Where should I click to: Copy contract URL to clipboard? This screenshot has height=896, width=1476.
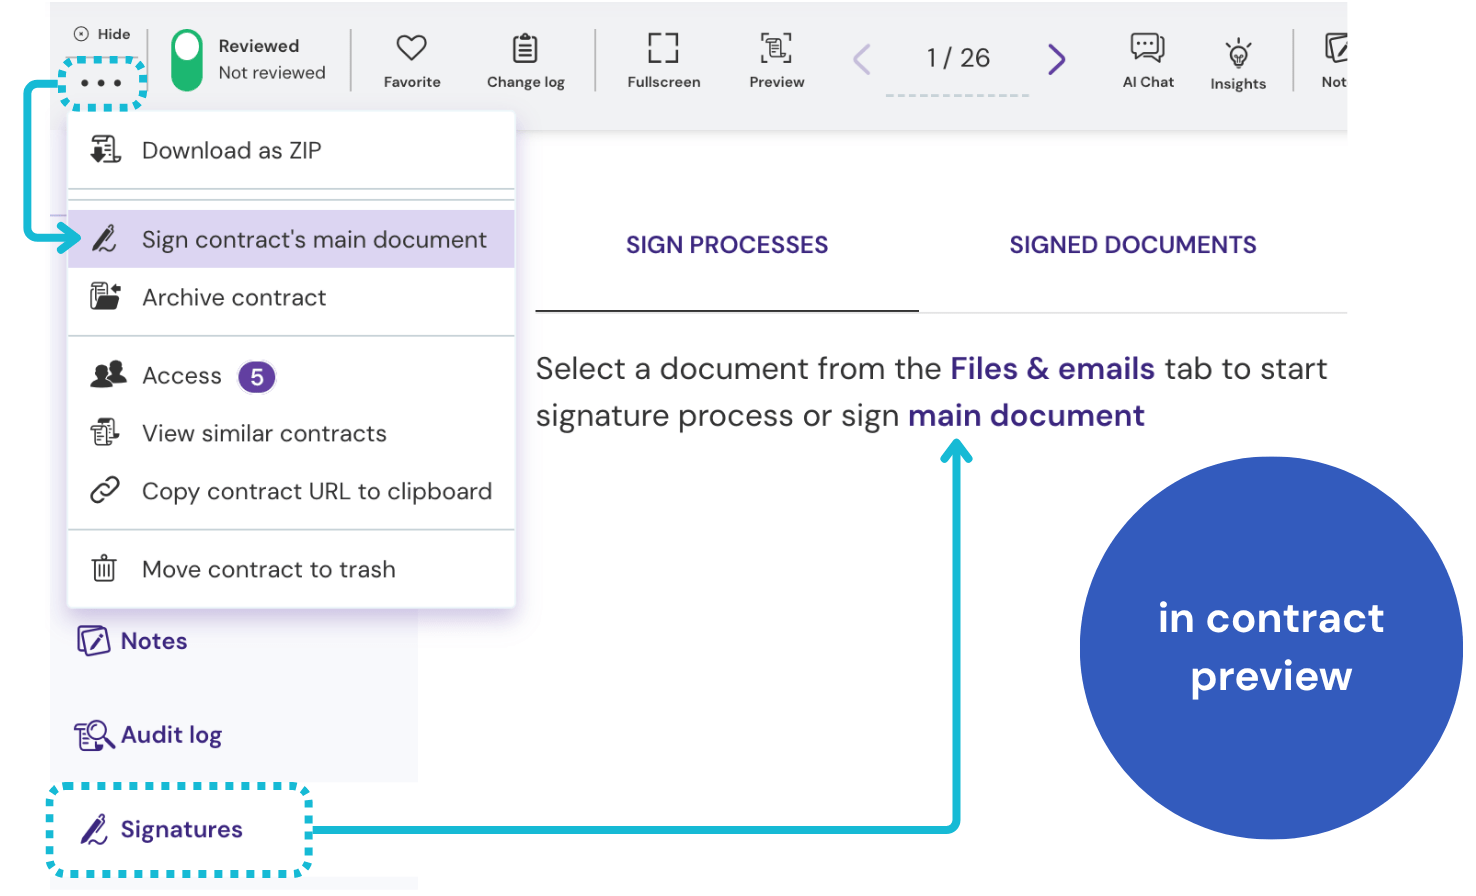(x=291, y=491)
